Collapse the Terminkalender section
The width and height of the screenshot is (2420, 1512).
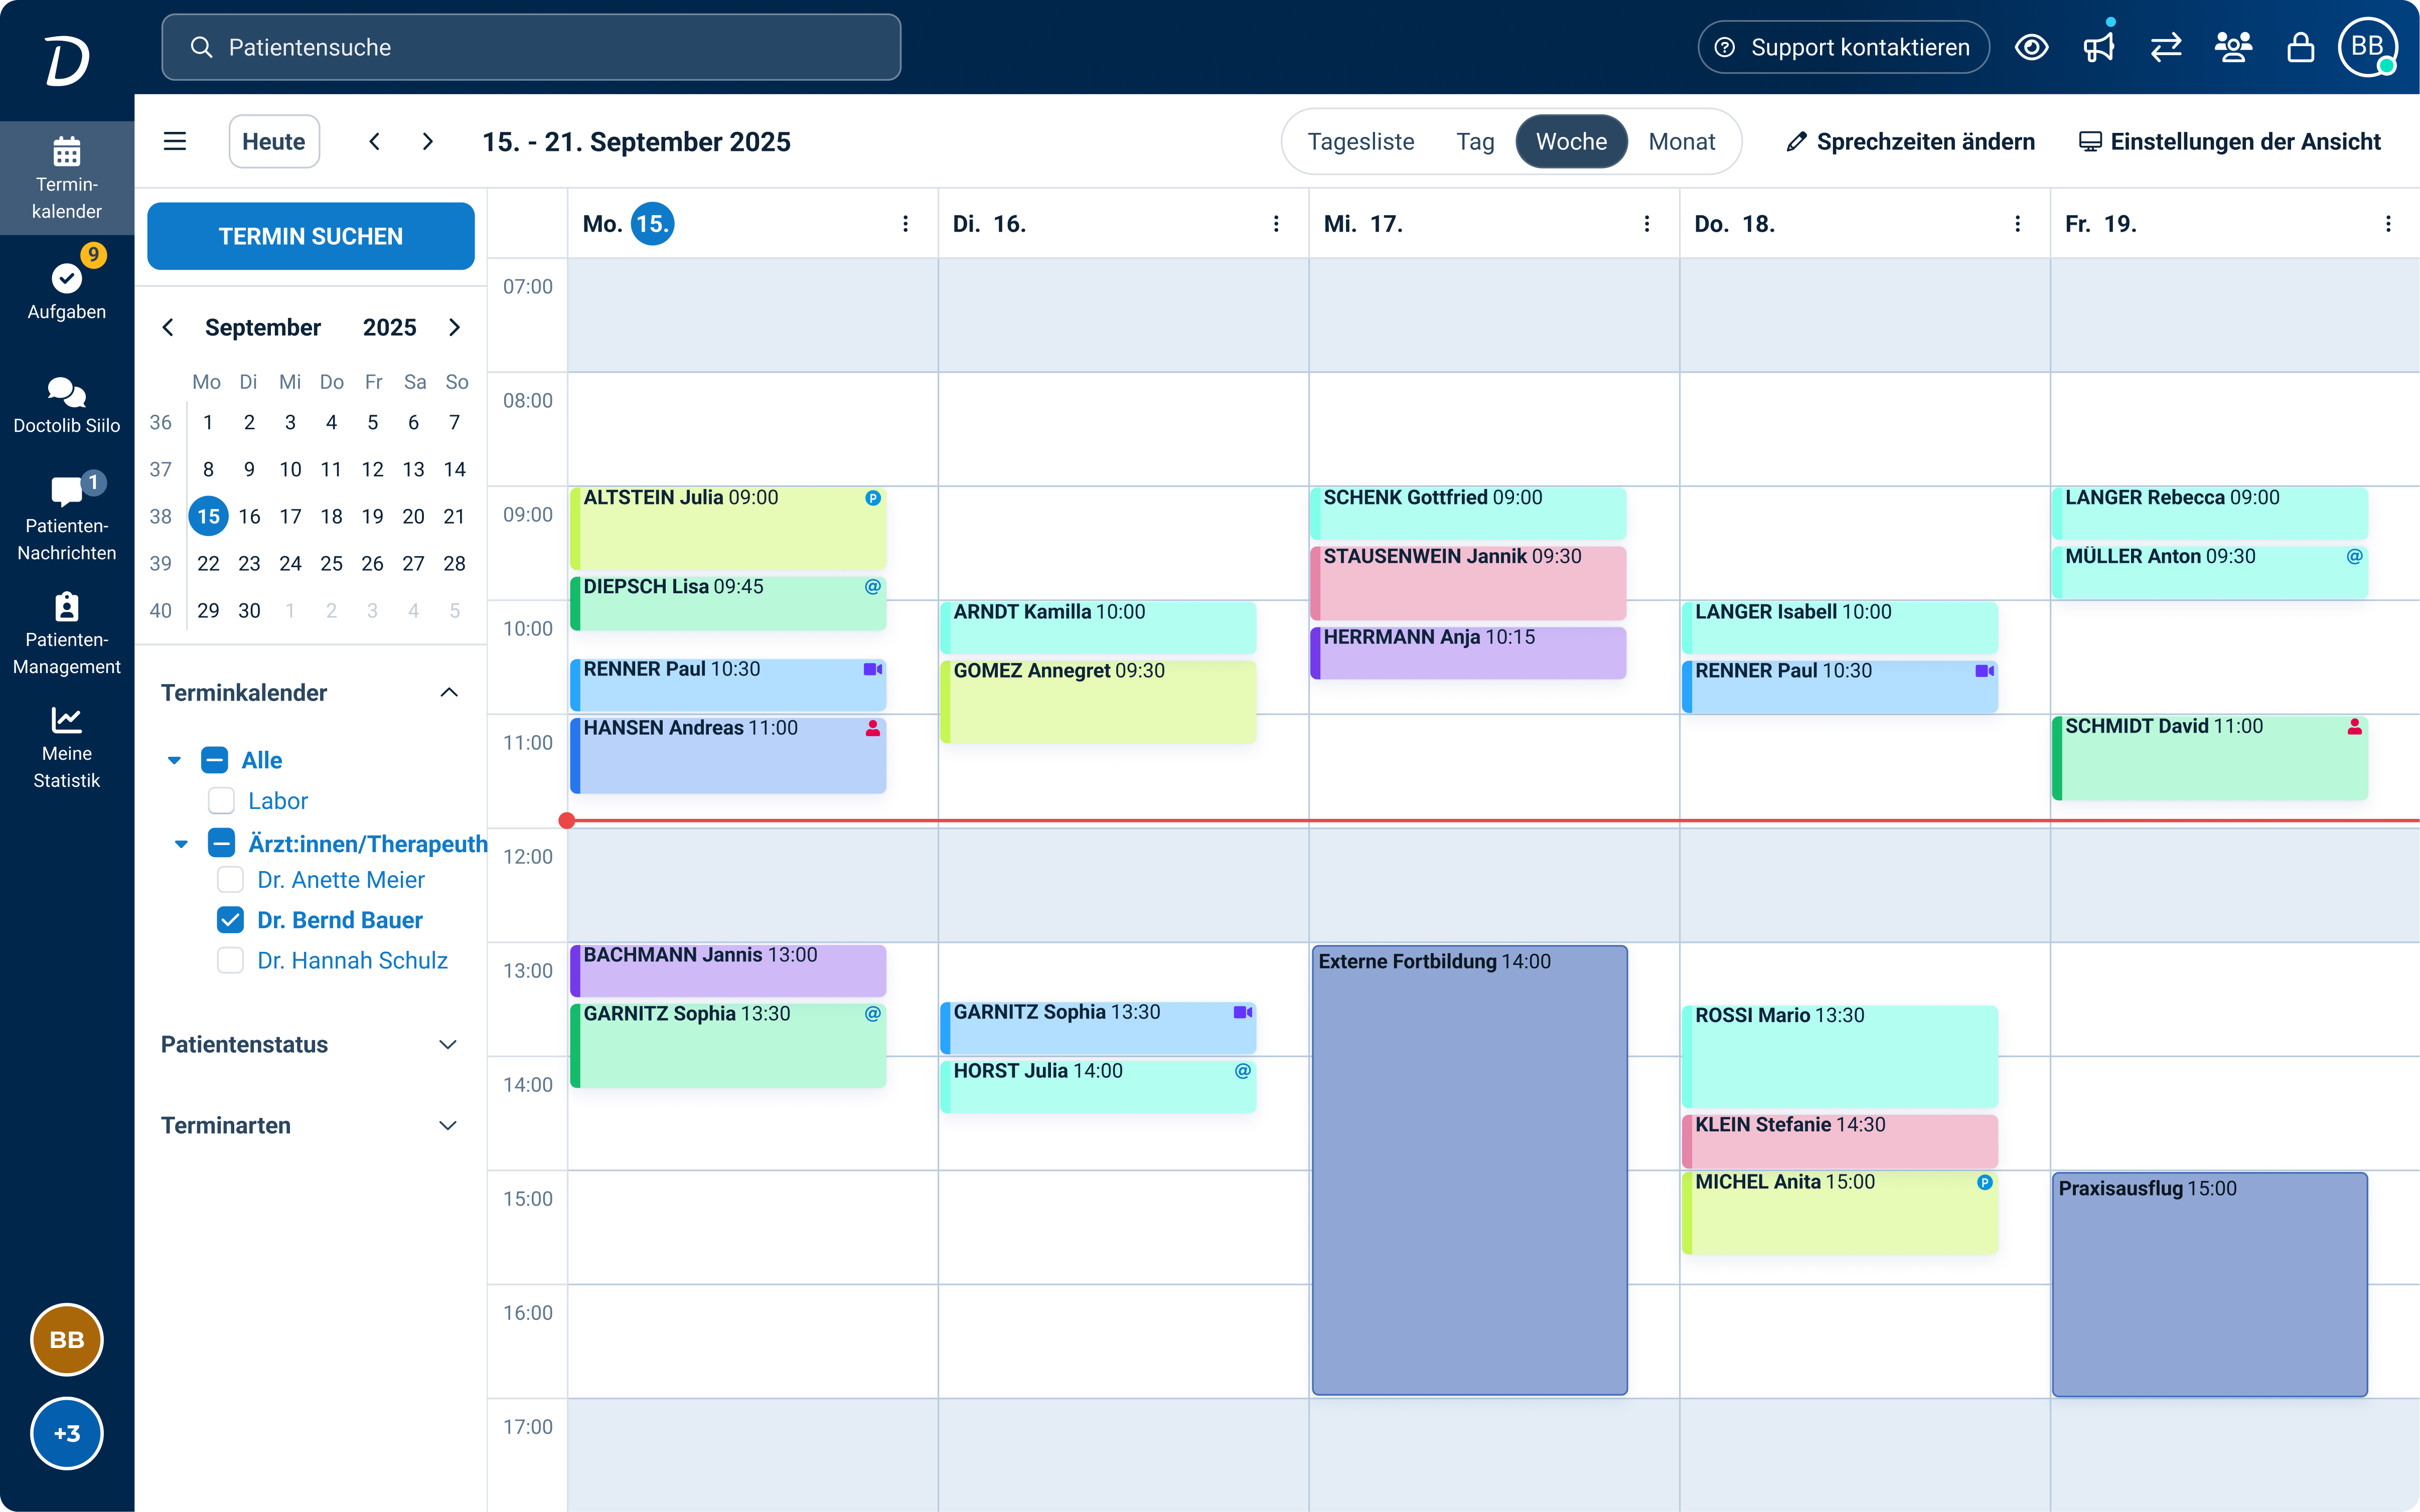click(449, 693)
